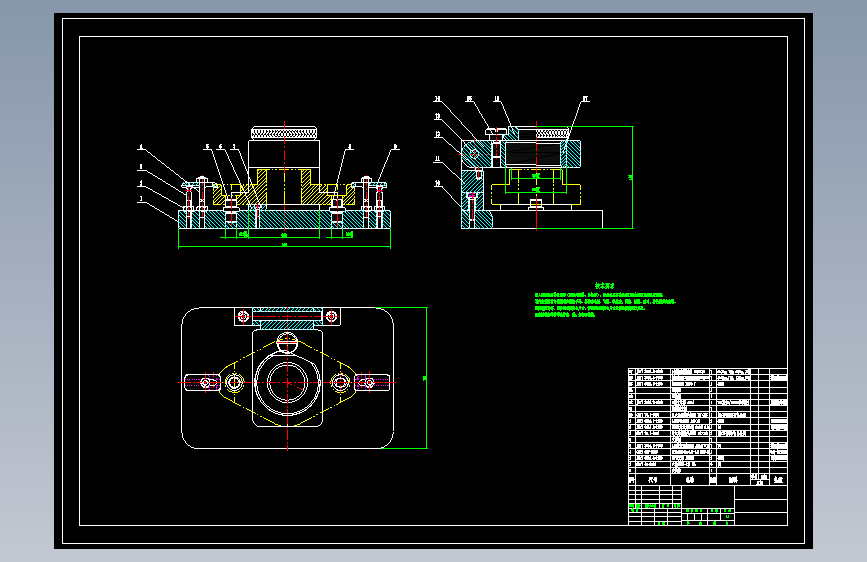
Task: Select the right yellow bolt circle in plan view
Action: point(341,382)
